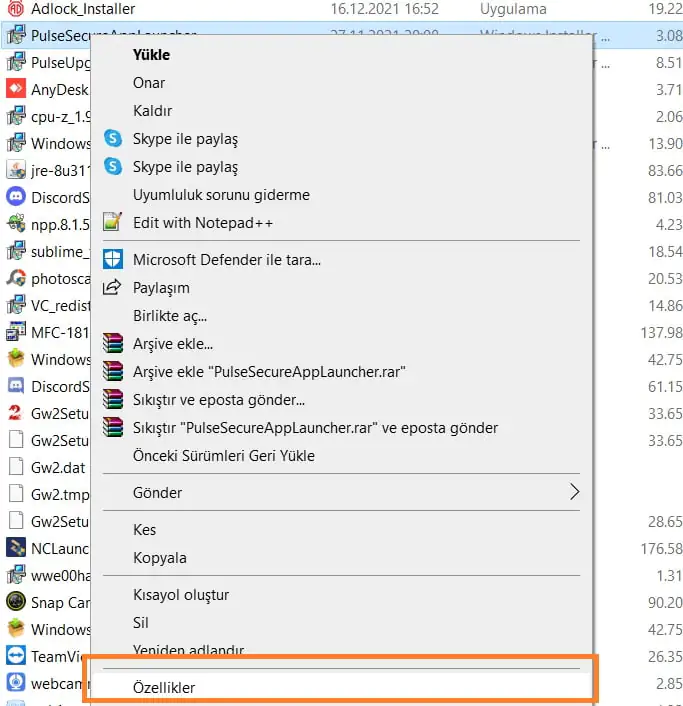Choose Birlikte aç... option
The width and height of the screenshot is (683, 706).
pos(341,316)
